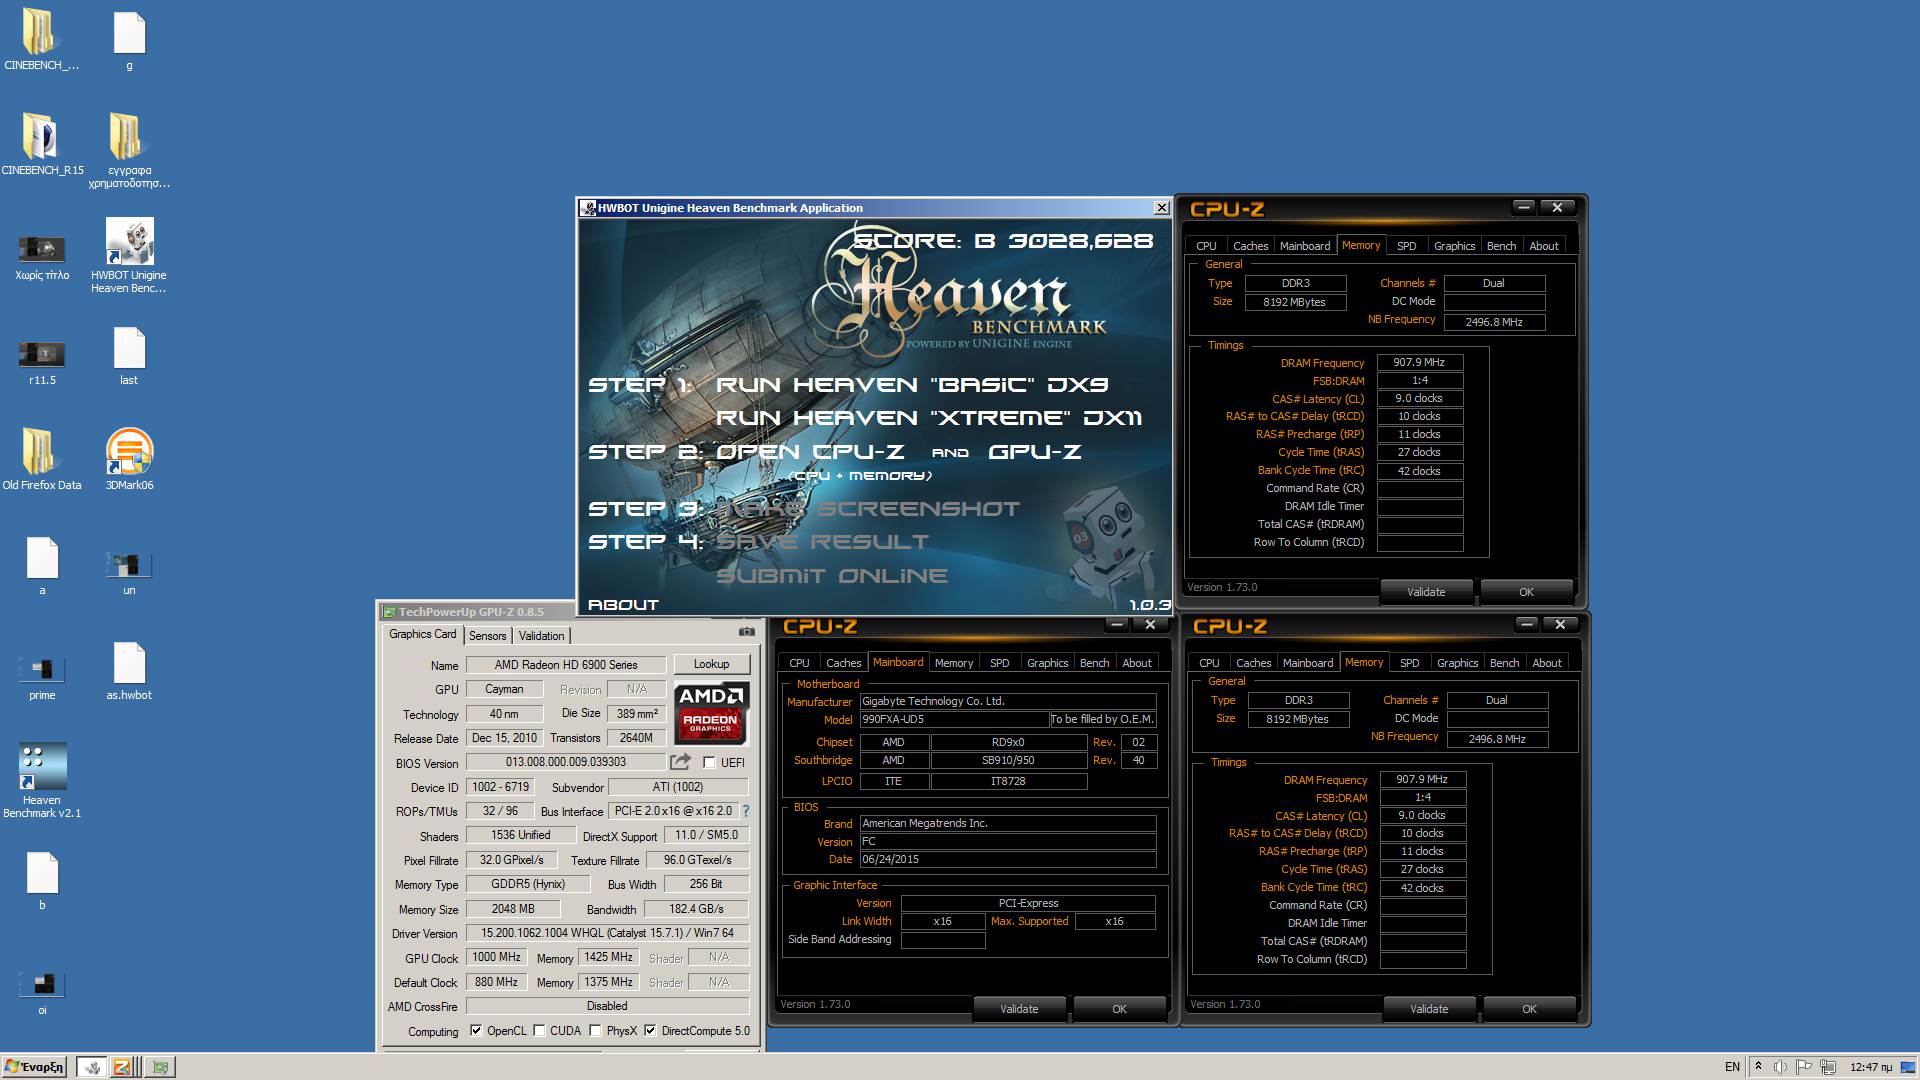This screenshot has height=1080, width=1920.
Task: Toggle the PhysX checkbox
Action: coord(595,1031)
